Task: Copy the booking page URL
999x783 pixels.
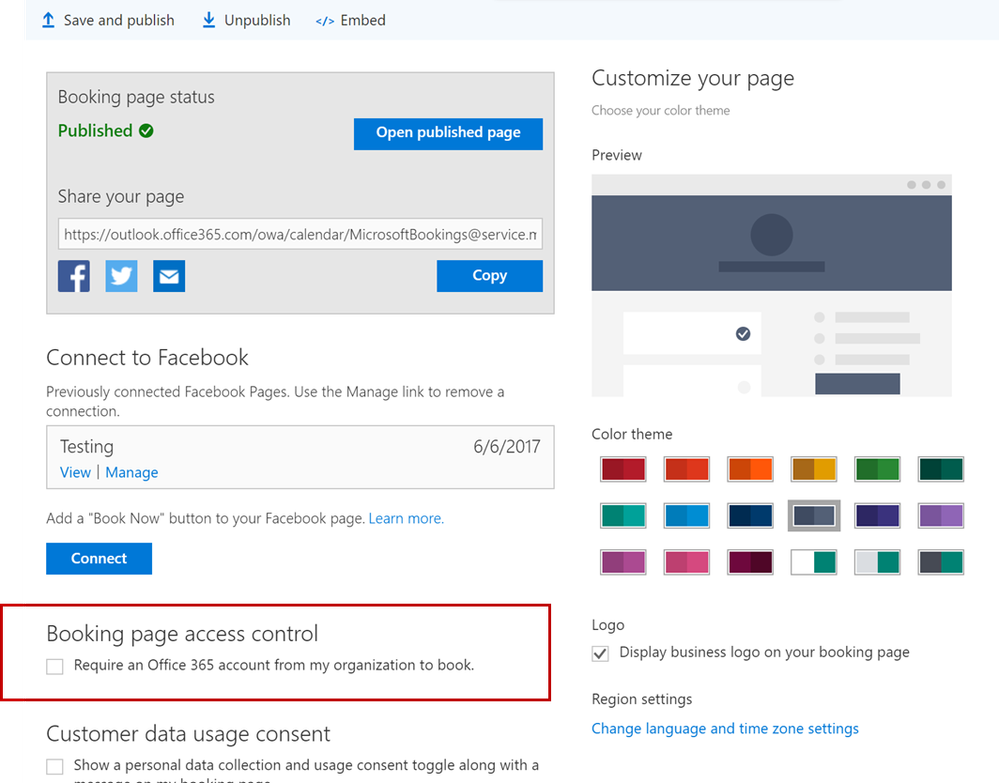Action: click(x=490, y=276)
